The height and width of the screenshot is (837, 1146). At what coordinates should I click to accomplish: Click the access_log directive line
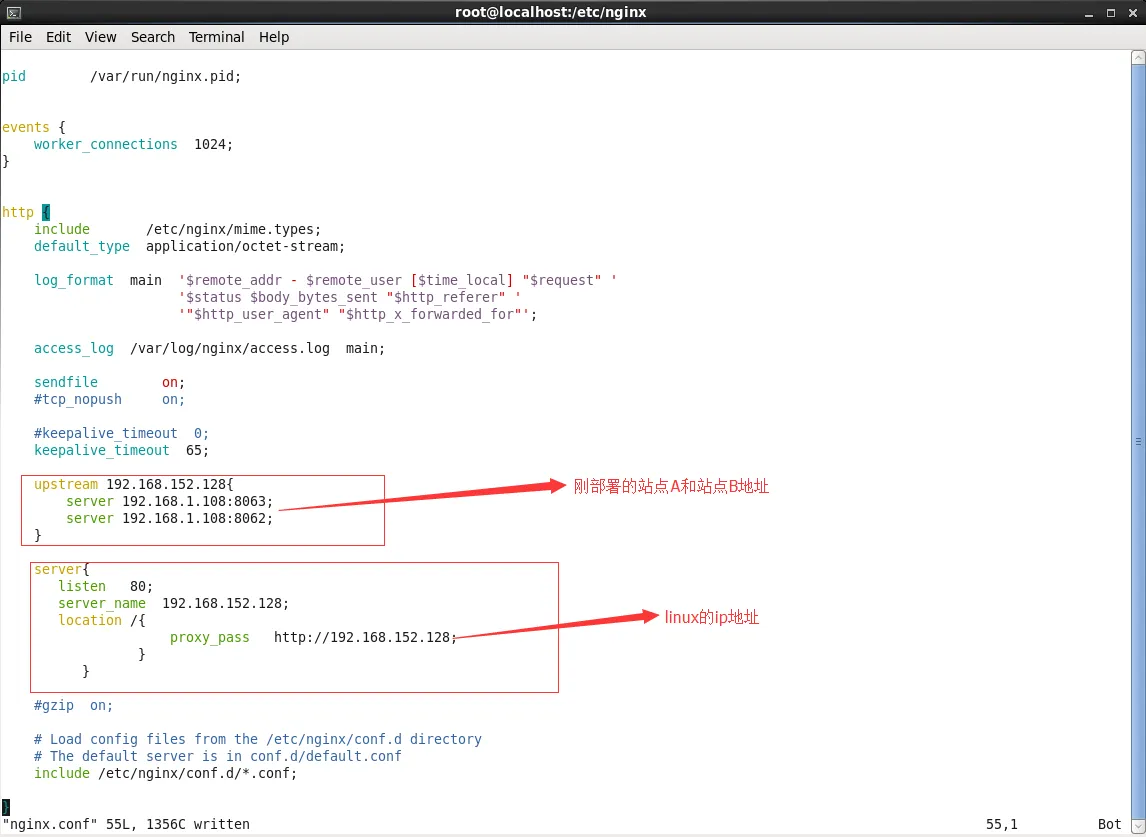coord(74,348)
